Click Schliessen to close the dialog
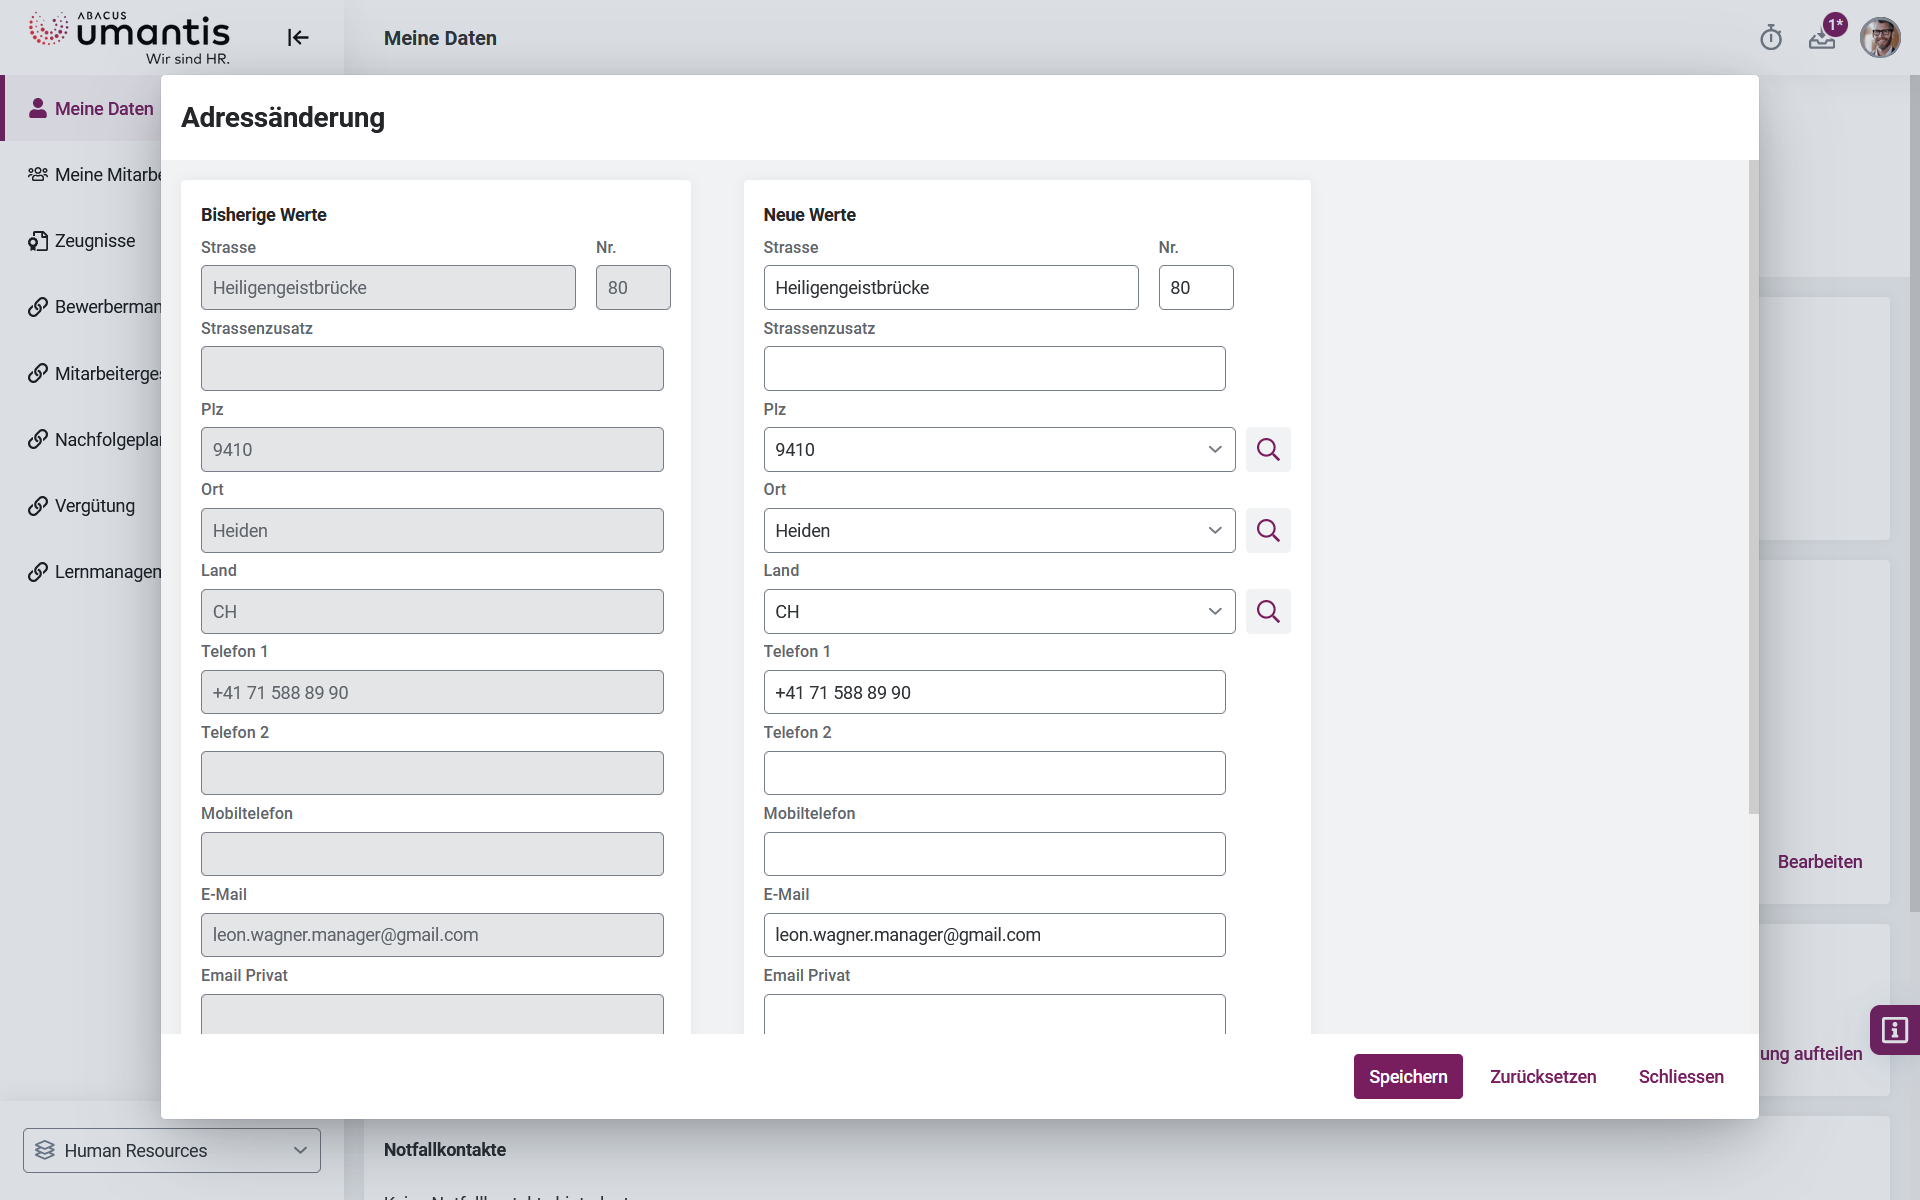 click(1680, 1076)
